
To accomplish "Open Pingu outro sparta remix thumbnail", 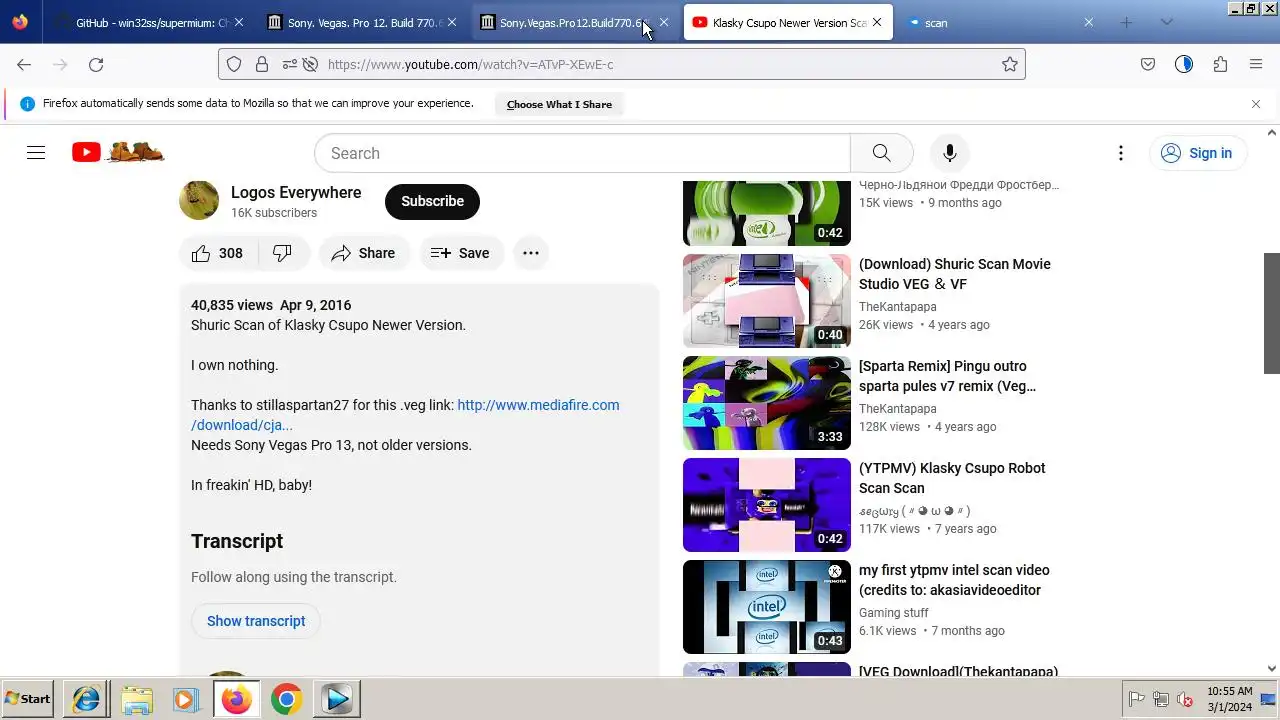I will 767,403.
